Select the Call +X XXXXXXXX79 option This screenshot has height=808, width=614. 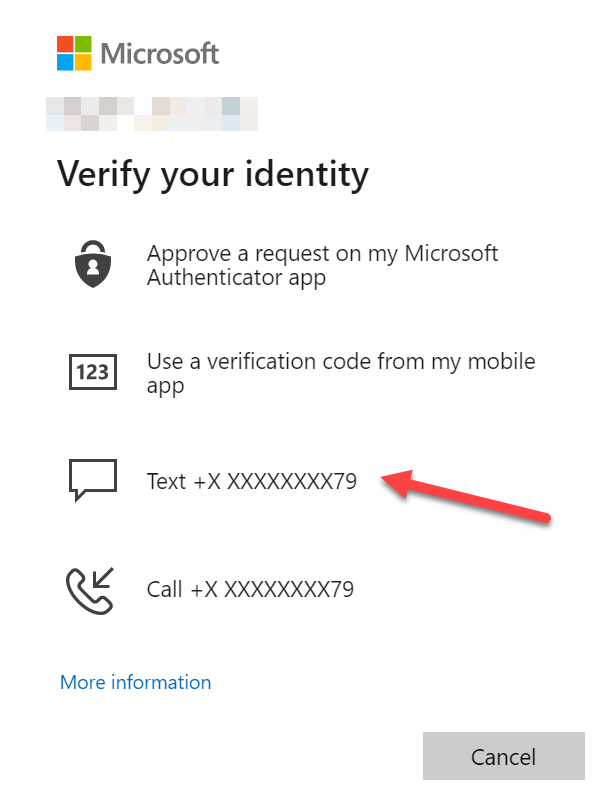(x=250, y=589)
